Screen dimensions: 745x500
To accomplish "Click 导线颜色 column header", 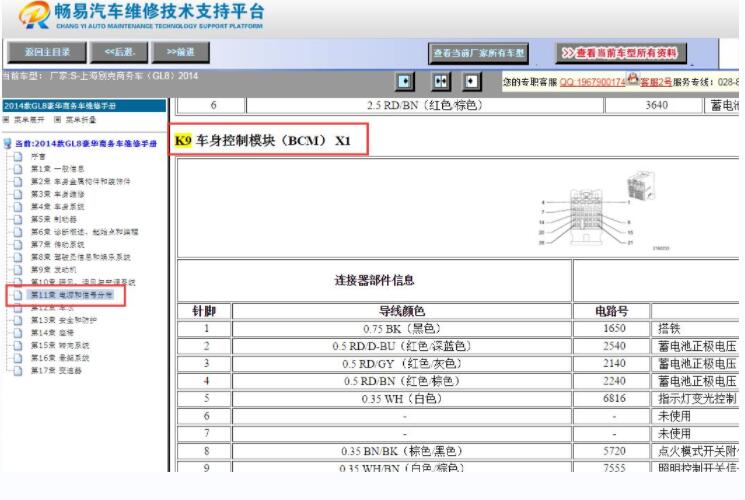I will tap(401, 311).
